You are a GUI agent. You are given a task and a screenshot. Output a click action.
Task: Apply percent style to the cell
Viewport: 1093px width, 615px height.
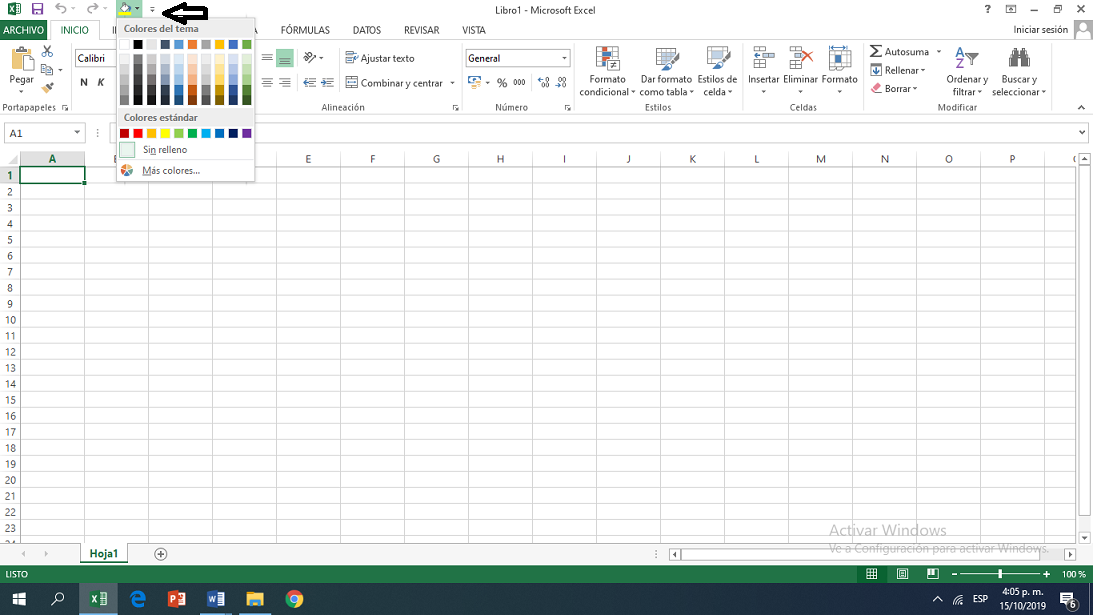coord(502,82)
